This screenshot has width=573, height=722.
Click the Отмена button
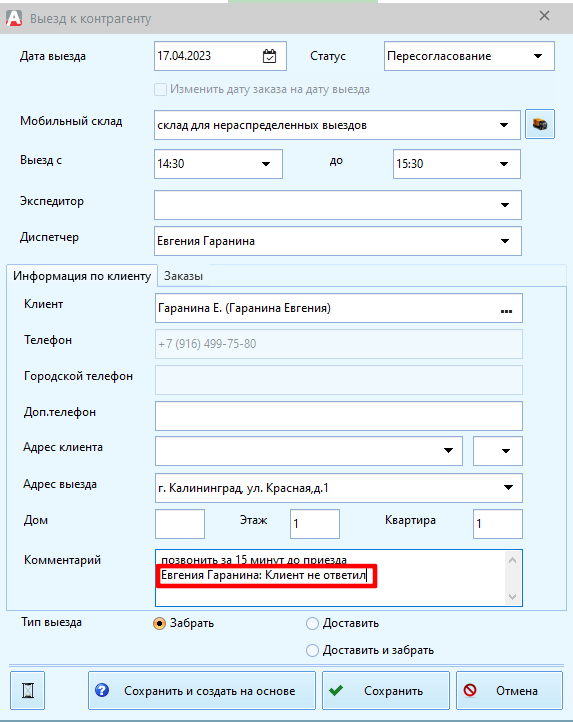509,691
